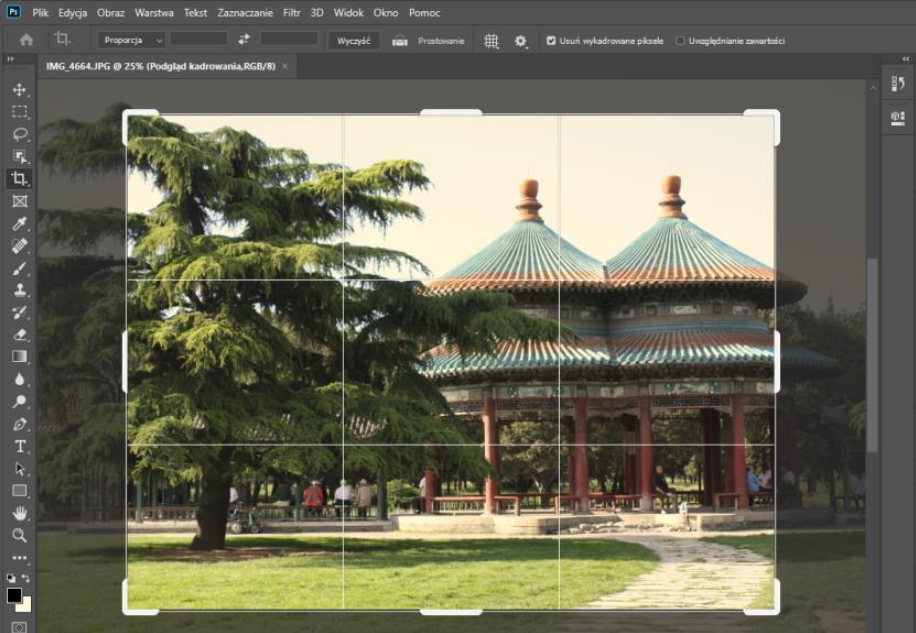
Task: Select the Zoom tool
Action: click(x=19, y=535)
